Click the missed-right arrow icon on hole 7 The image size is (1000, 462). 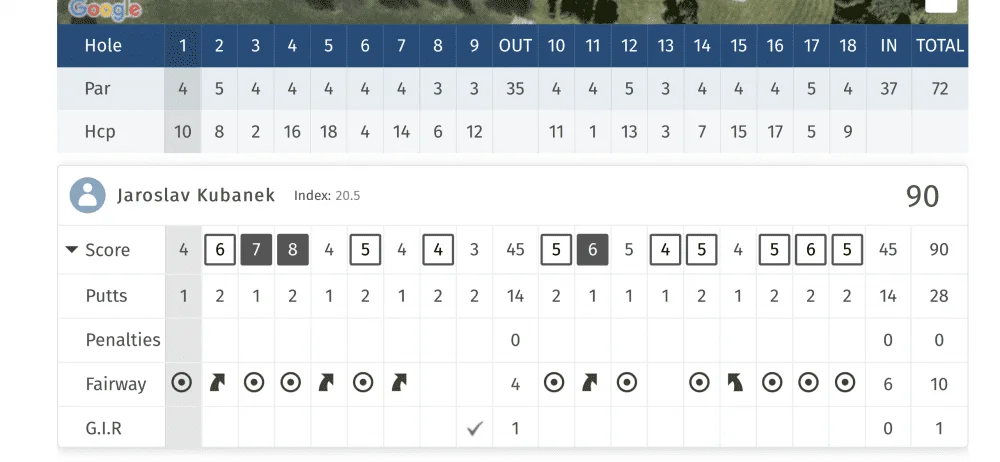click(x=399, y=383)
